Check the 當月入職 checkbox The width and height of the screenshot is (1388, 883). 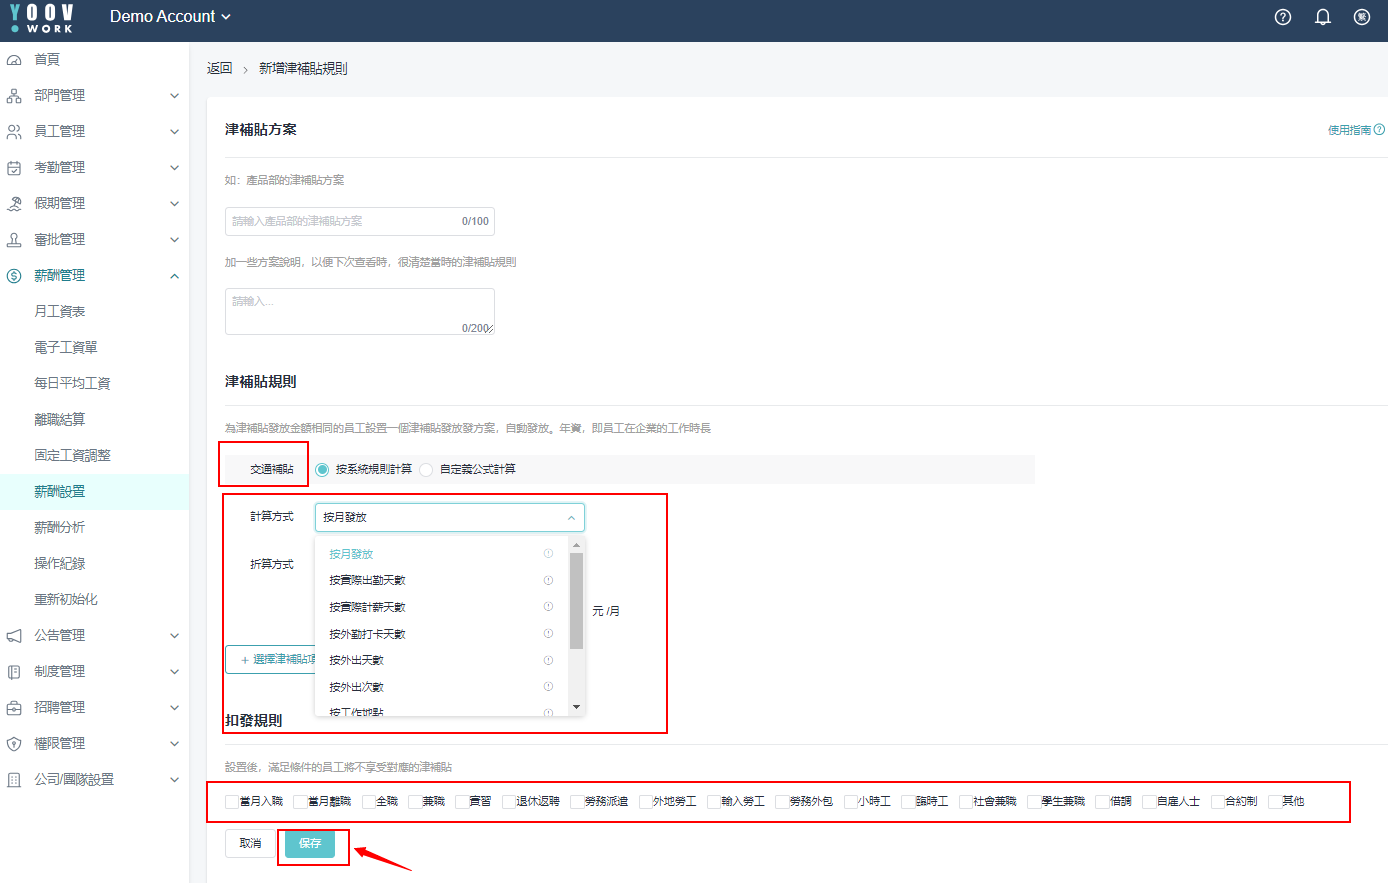(232, 802)
